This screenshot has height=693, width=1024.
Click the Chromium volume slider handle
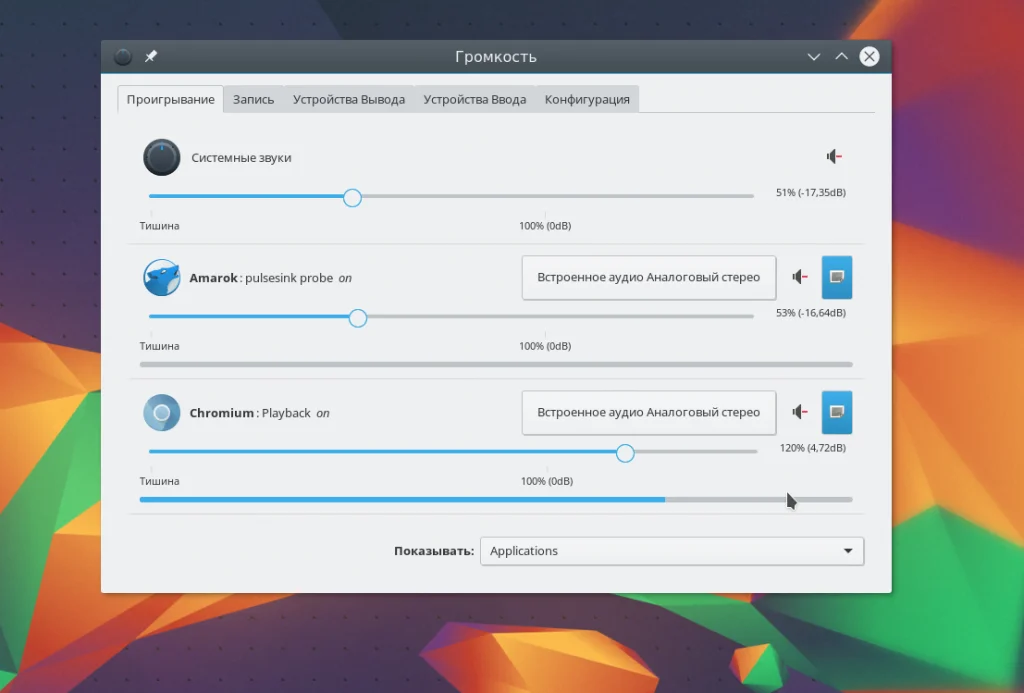click(625, 453)
